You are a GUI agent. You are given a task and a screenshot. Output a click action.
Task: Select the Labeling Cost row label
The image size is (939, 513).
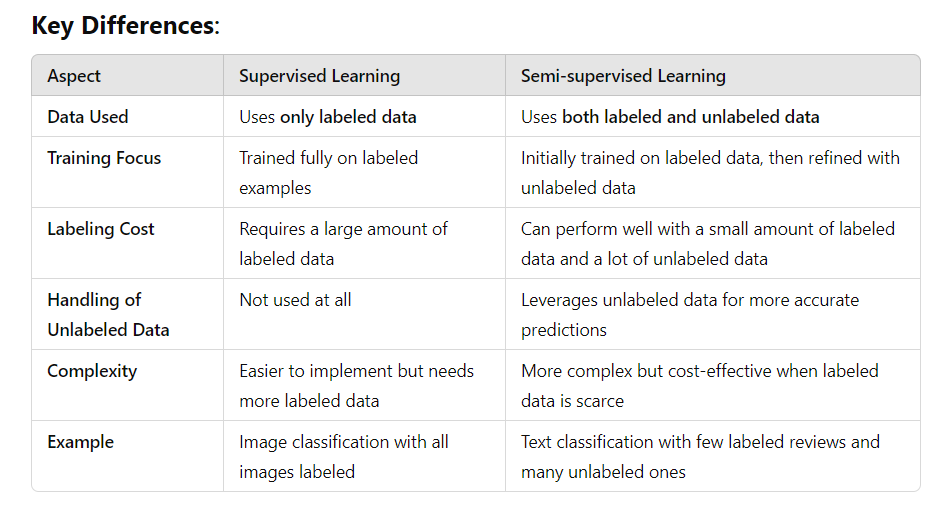click(101, 229)
